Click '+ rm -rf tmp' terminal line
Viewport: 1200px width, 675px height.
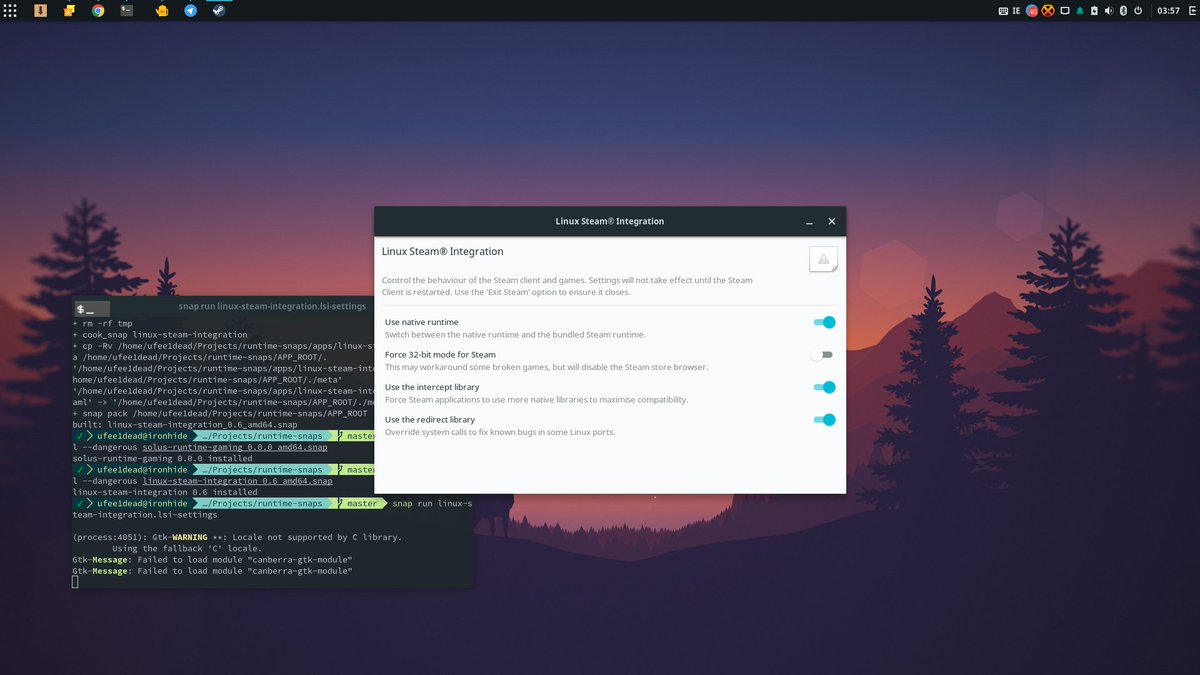click(x=102, y=323)
